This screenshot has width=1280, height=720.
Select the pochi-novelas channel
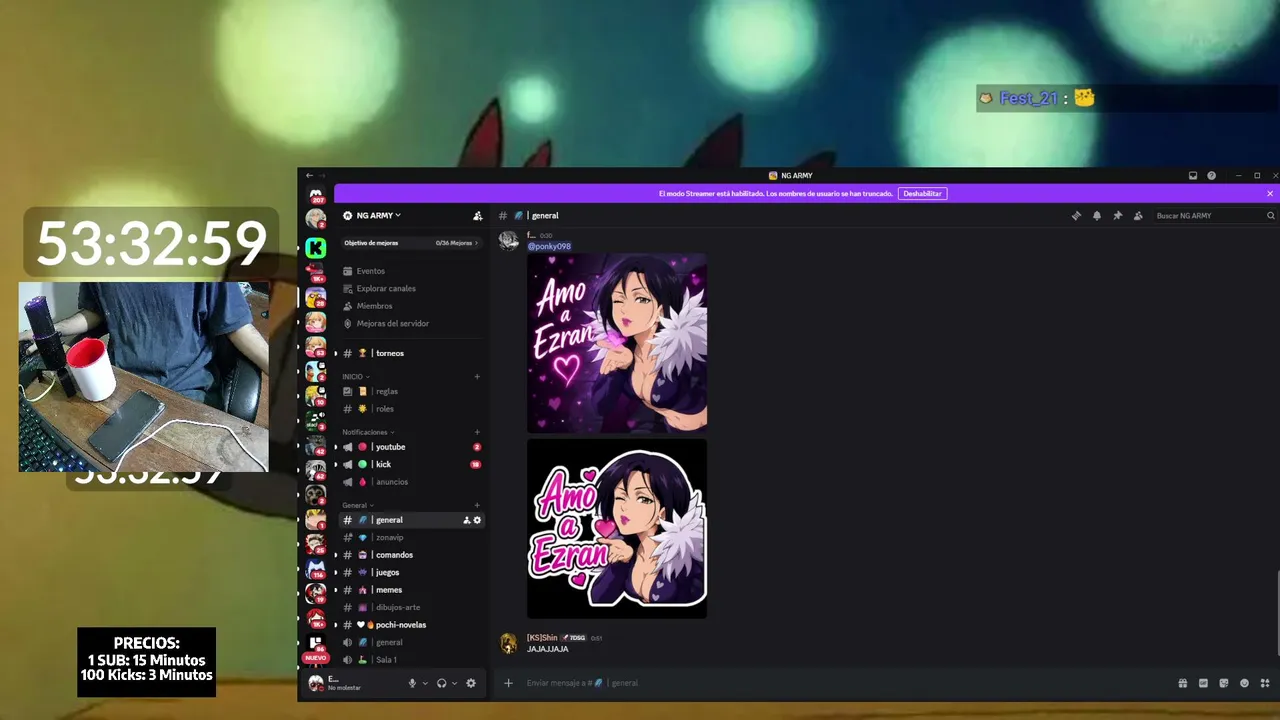click(412, 625)
